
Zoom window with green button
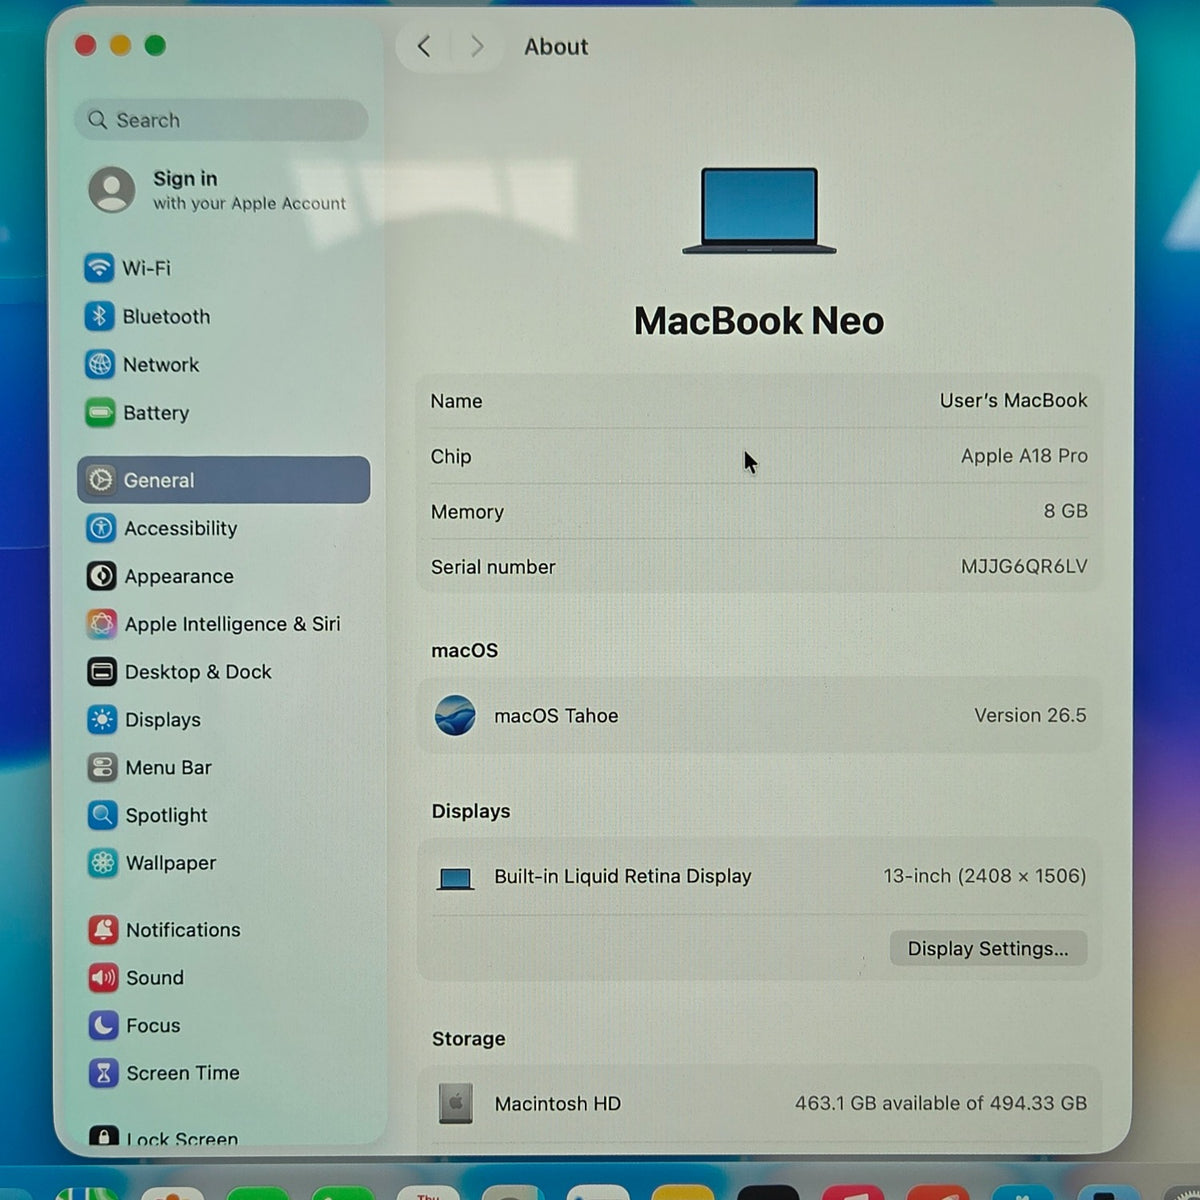155,45
